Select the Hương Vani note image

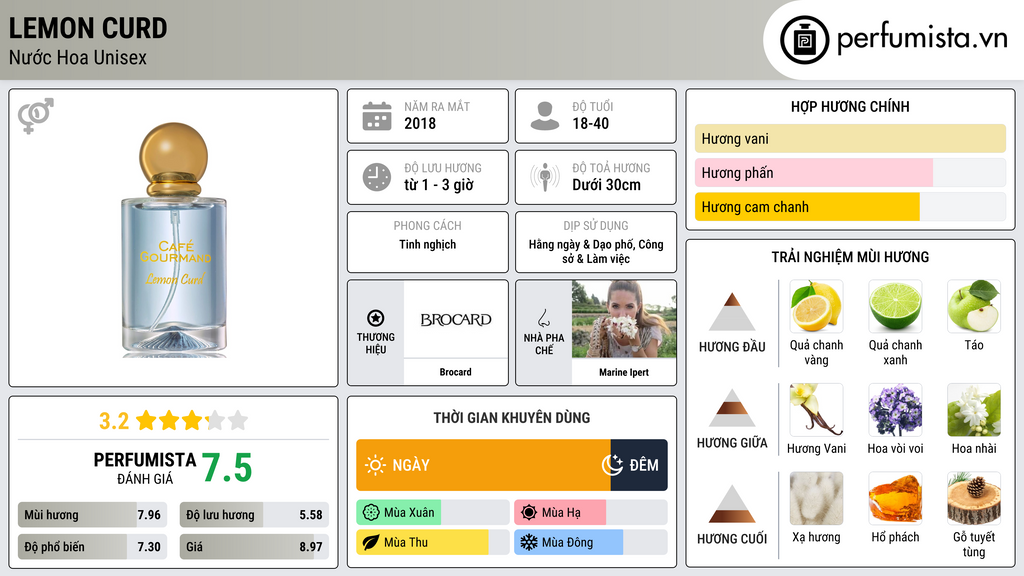pos(816,409)
